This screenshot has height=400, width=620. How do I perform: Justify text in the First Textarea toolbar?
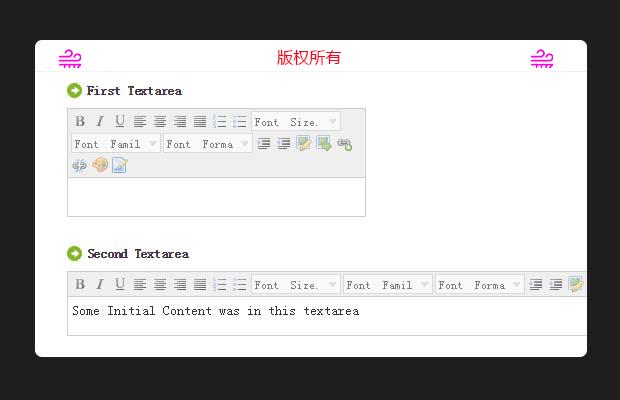pyautogui.click(x=200, y=122)
